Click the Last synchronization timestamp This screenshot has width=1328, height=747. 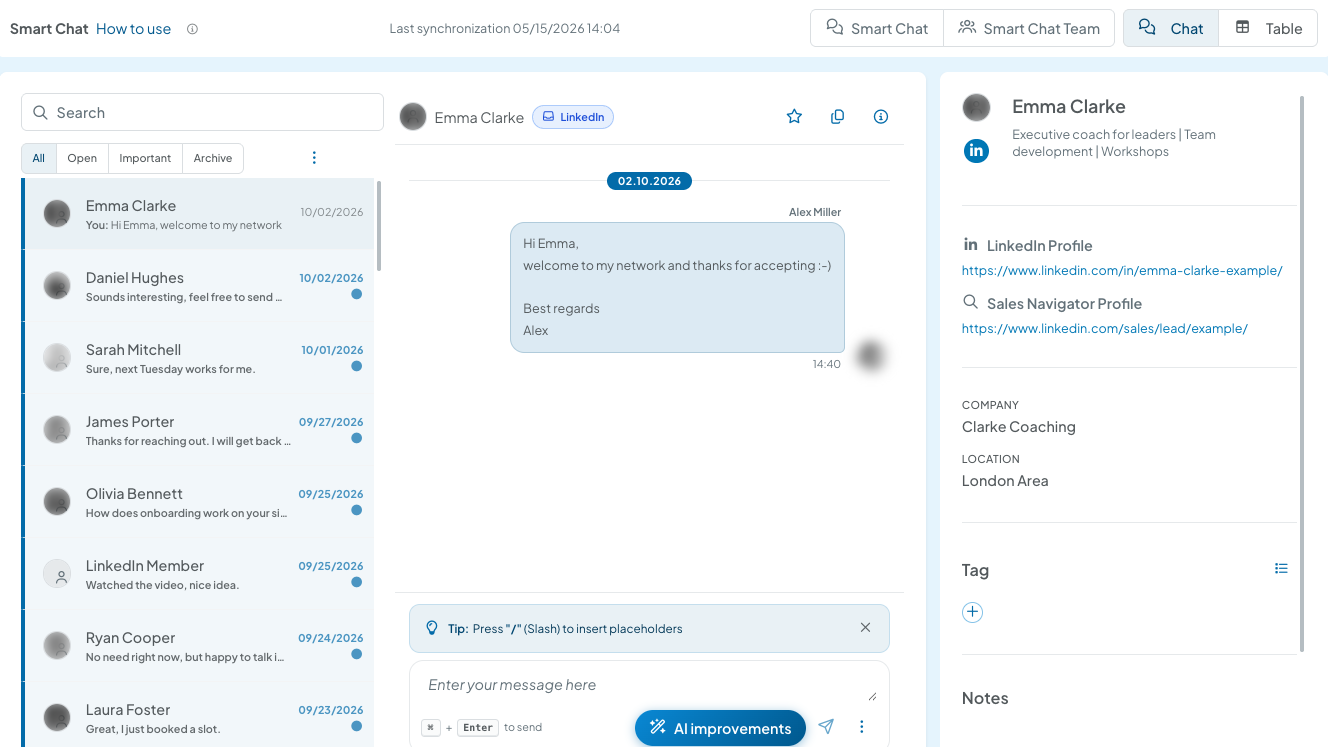505,29
